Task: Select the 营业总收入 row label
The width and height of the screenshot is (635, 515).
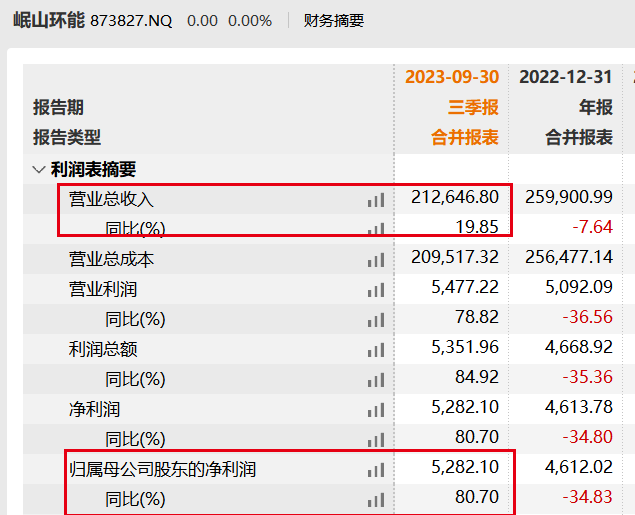Action: [x=111, y=199]
